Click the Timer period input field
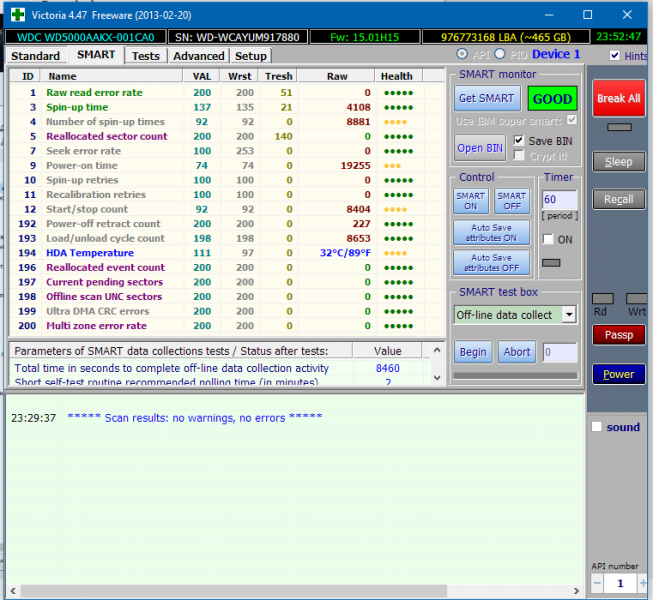The width and height of the screenshot is (653, 600). tap(559, 199)
